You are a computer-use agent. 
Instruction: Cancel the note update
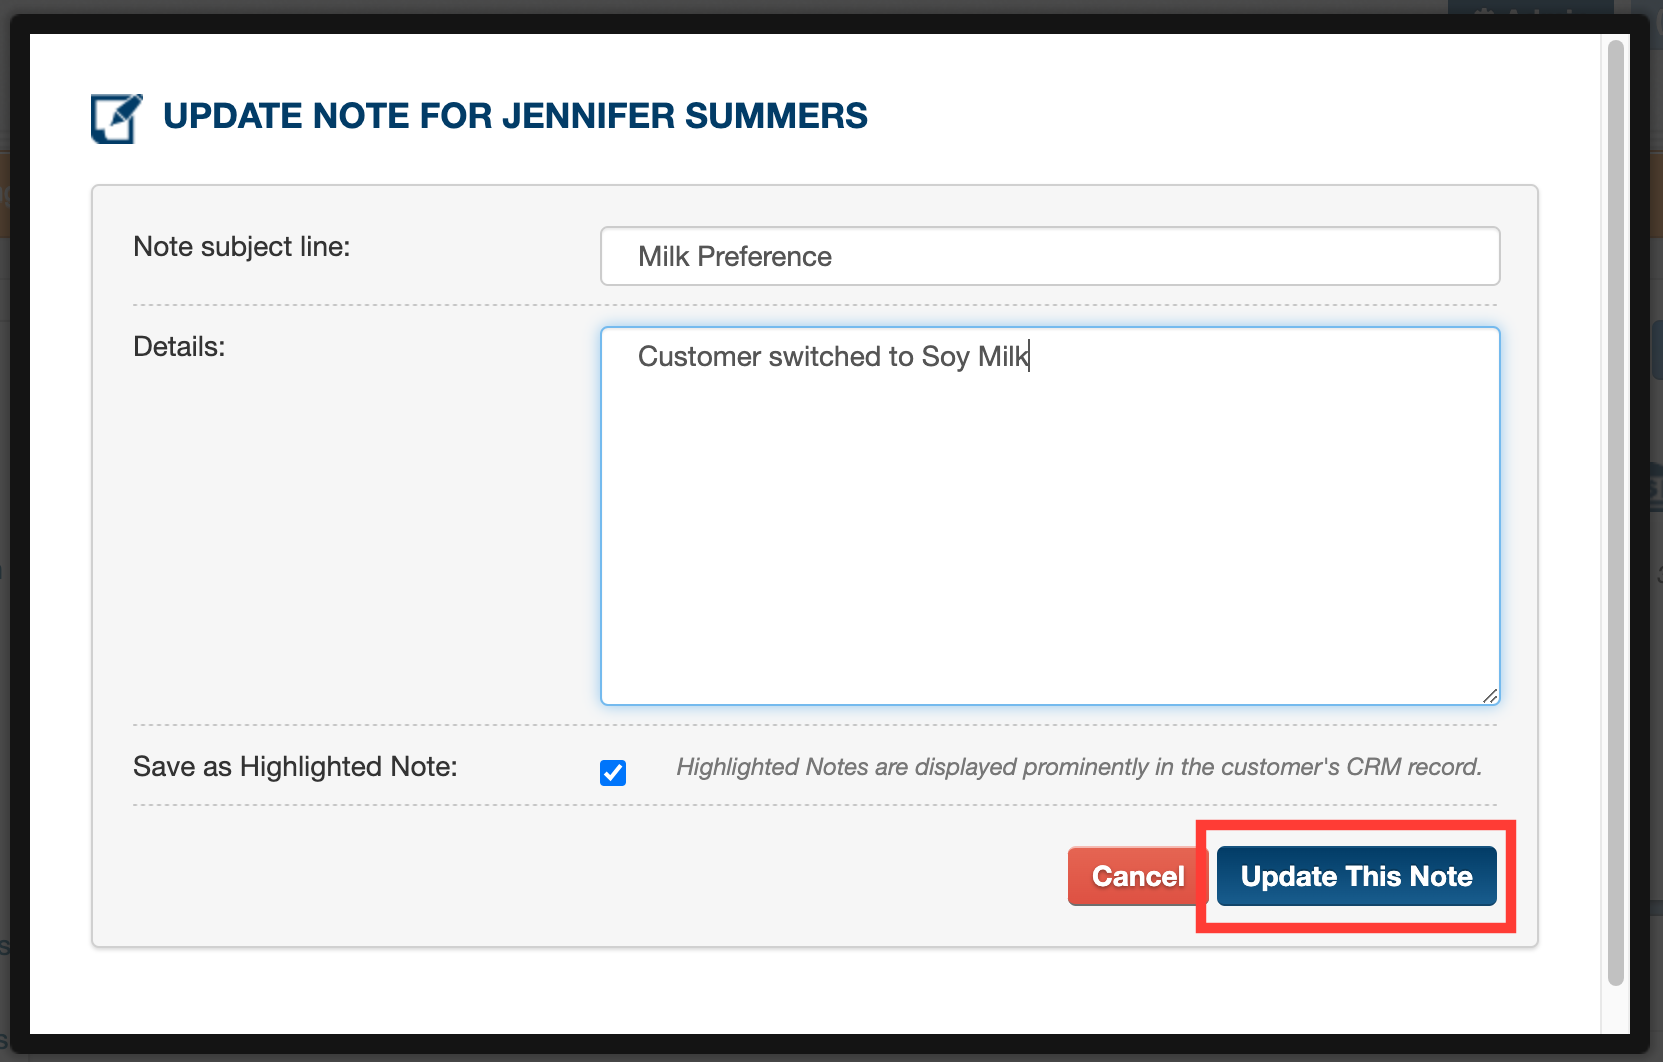[x=1138, y=876]
